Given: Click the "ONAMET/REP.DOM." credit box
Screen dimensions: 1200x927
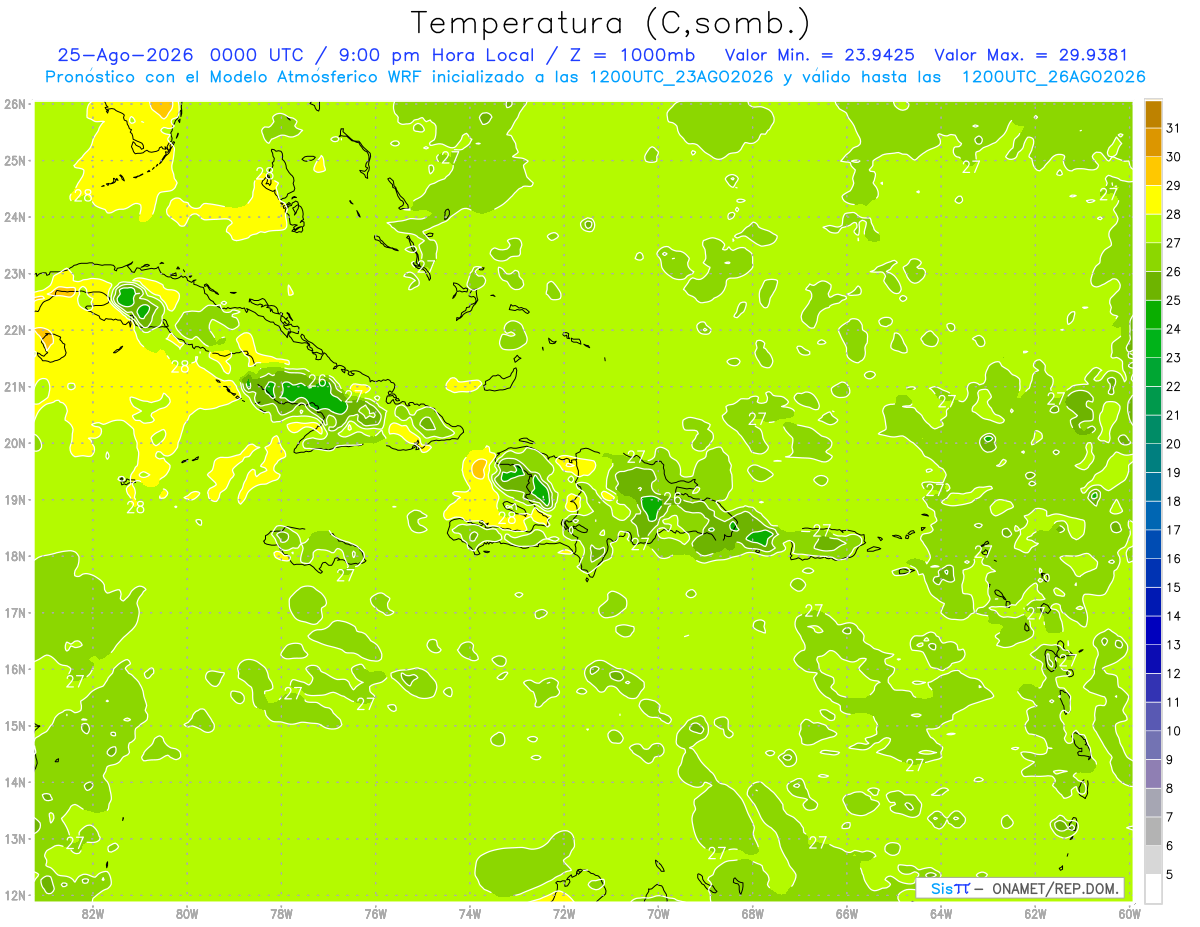Looking at the screenshot, I should click(1021, 888).
